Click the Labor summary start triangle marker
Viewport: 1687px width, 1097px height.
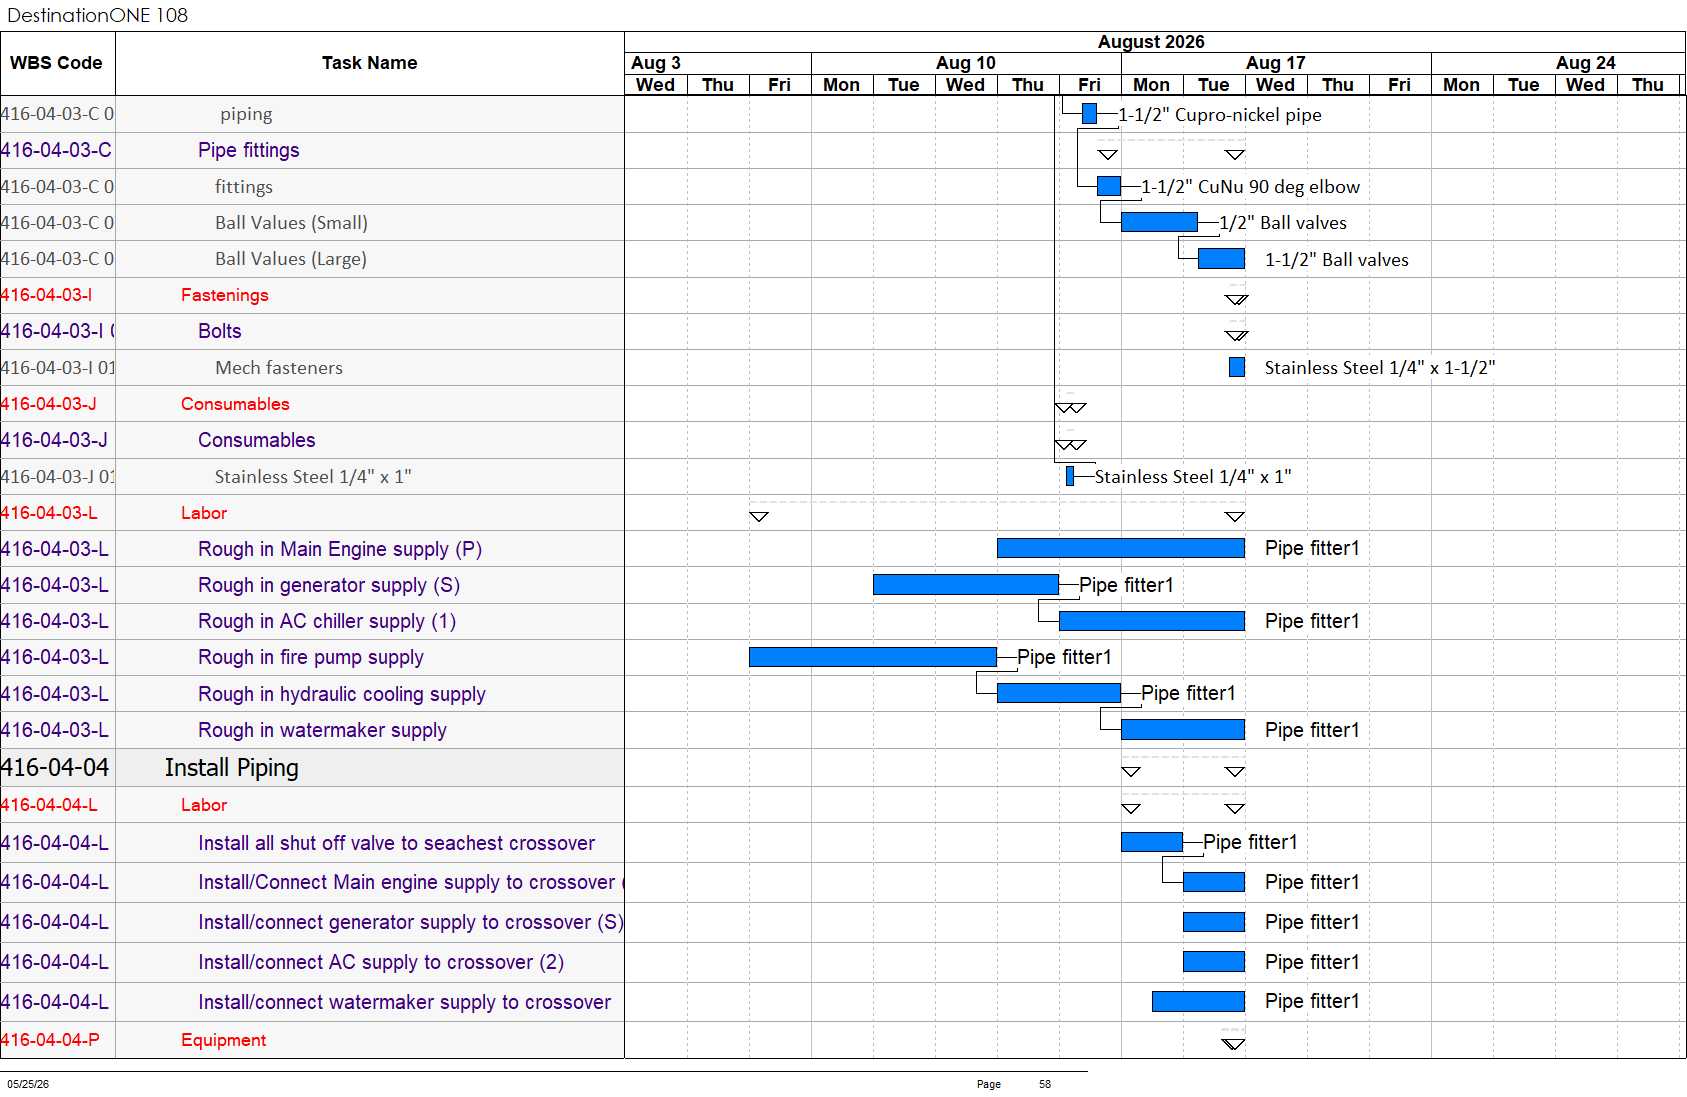coord(759,516)
